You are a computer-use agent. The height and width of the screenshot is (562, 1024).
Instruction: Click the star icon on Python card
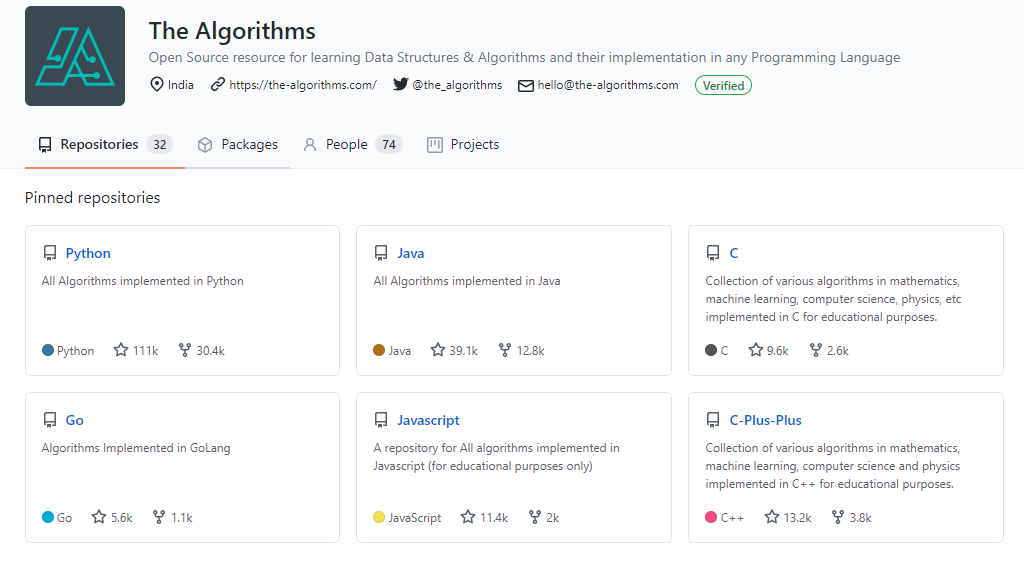click(121, 350)
